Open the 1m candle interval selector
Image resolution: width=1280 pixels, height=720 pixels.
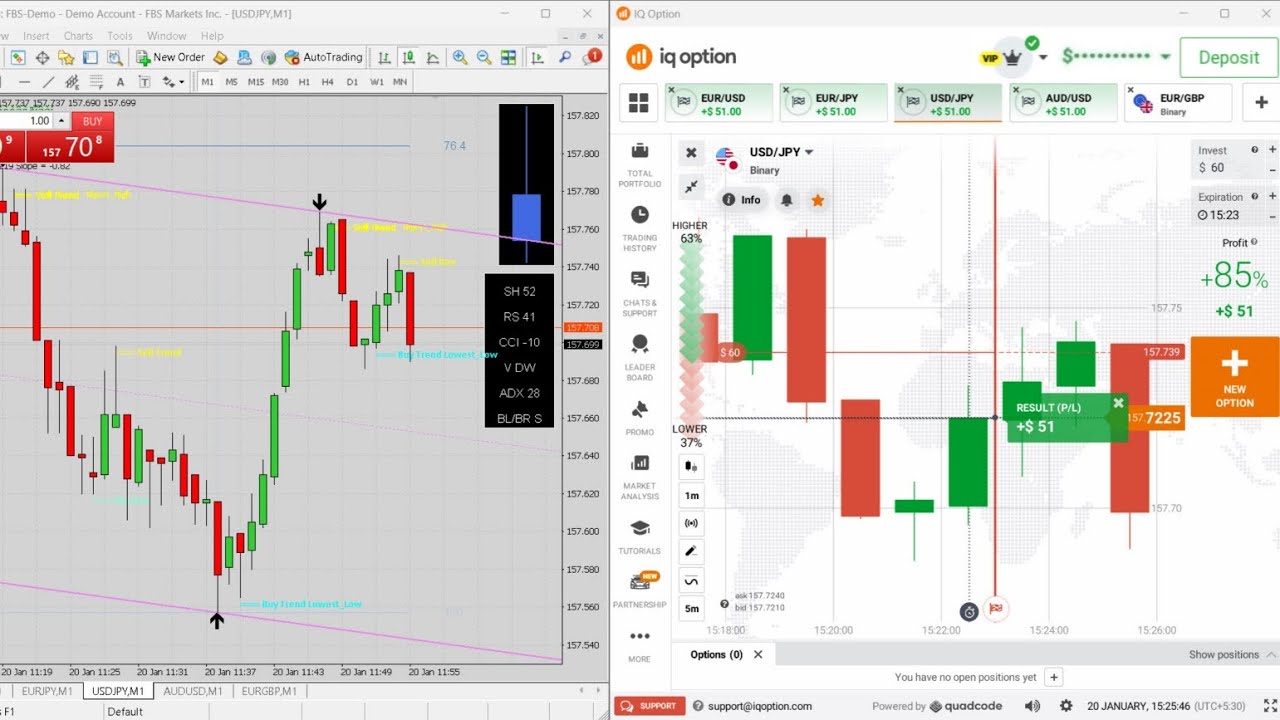(691, 495)
